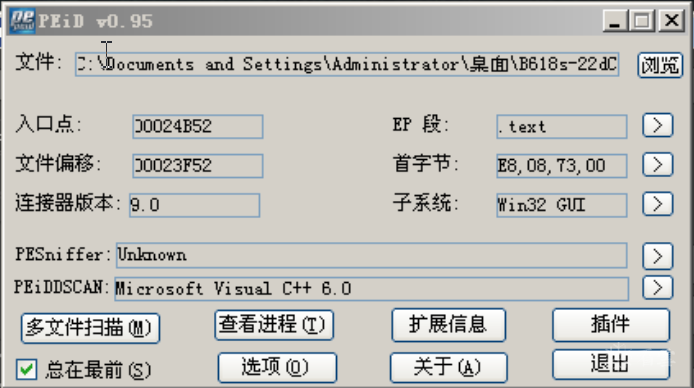Click the exit (退出) button
Screen dimensions: 694x388
coord(611,365)
